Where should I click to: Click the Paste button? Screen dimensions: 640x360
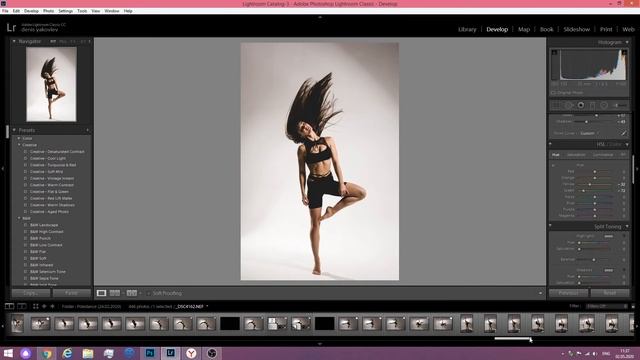(71, 293)
